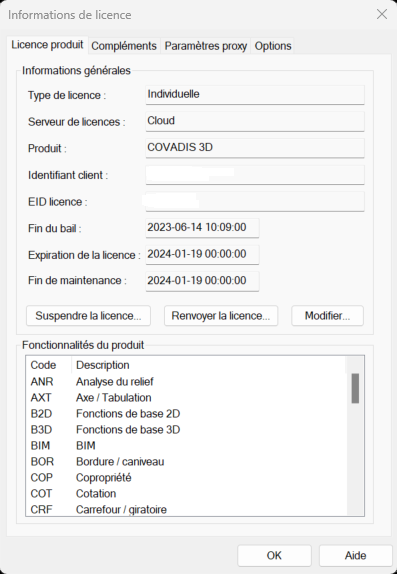The height and width of the screenshot is (574, 397).
Task: Click the Expiration de la licence field
Action: 202,254
